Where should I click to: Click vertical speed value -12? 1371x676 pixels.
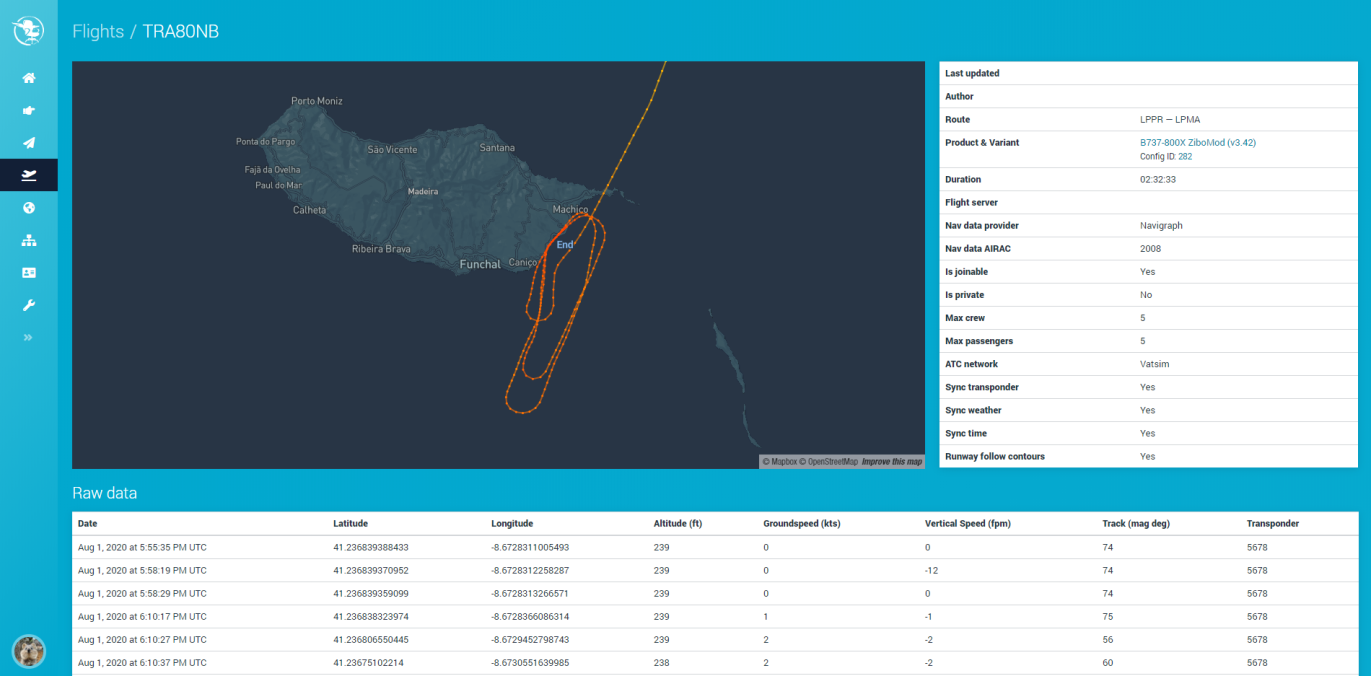[x=931, y=570]
